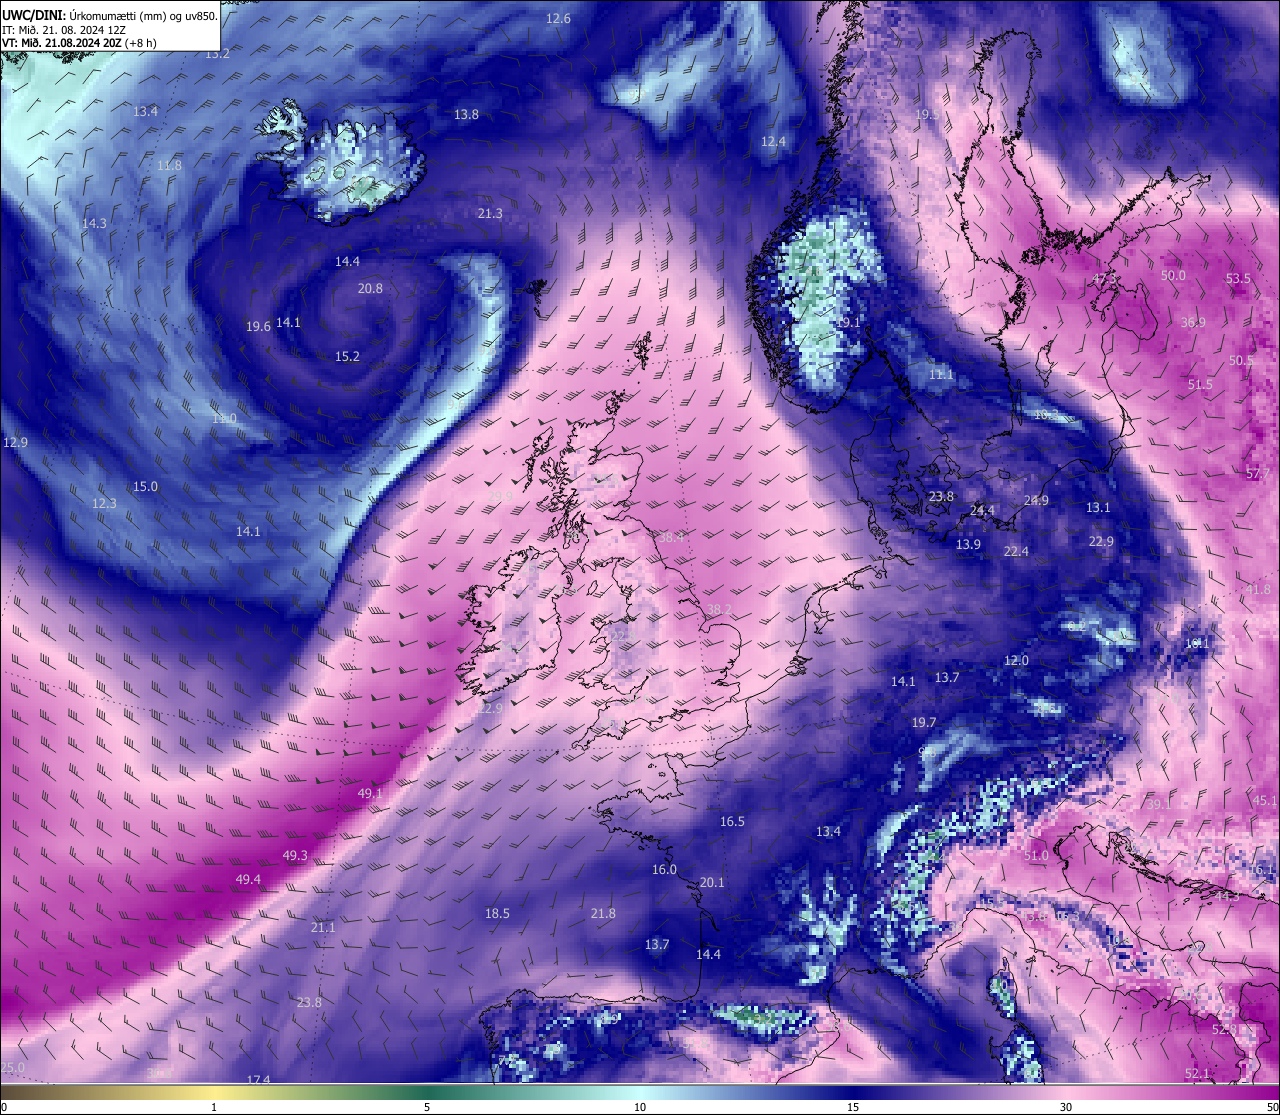1280x1115 pixels.
Task: Select the 21.3 precipitable water value
Action: [490, 214]
